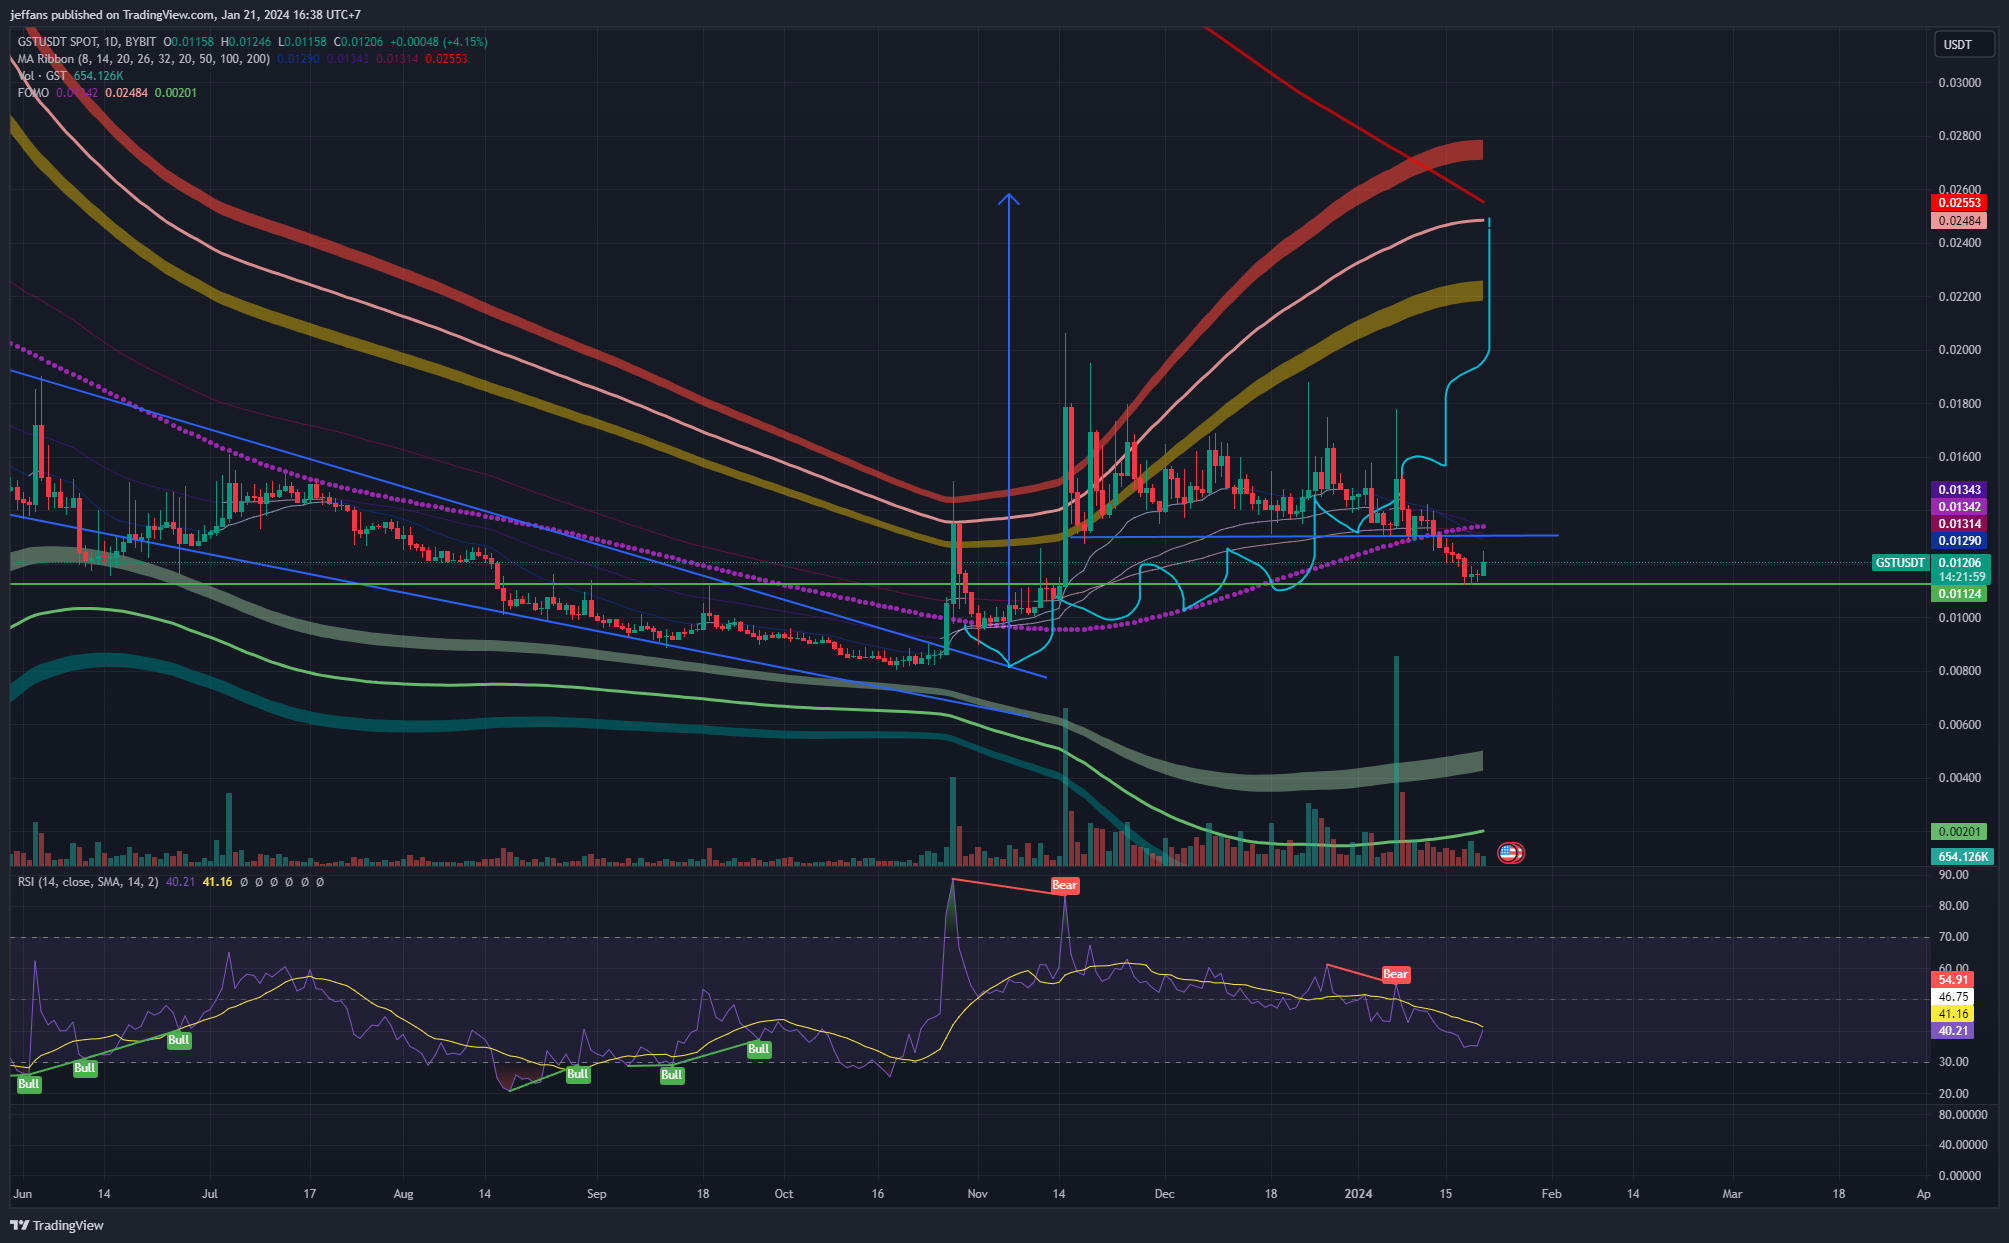
Task: Click the C0.01206 close value in legend
Action: pyautogui.click(x=358, y=42)
